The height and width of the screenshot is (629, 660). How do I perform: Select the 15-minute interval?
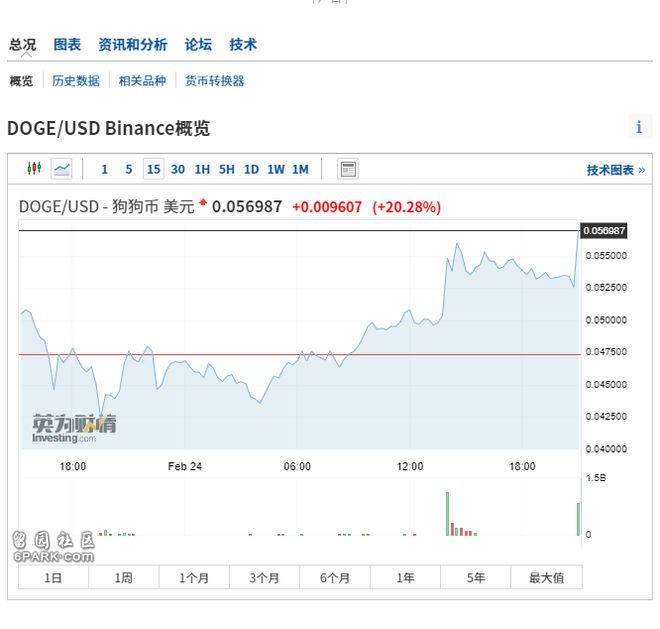[x=153, y=169]
